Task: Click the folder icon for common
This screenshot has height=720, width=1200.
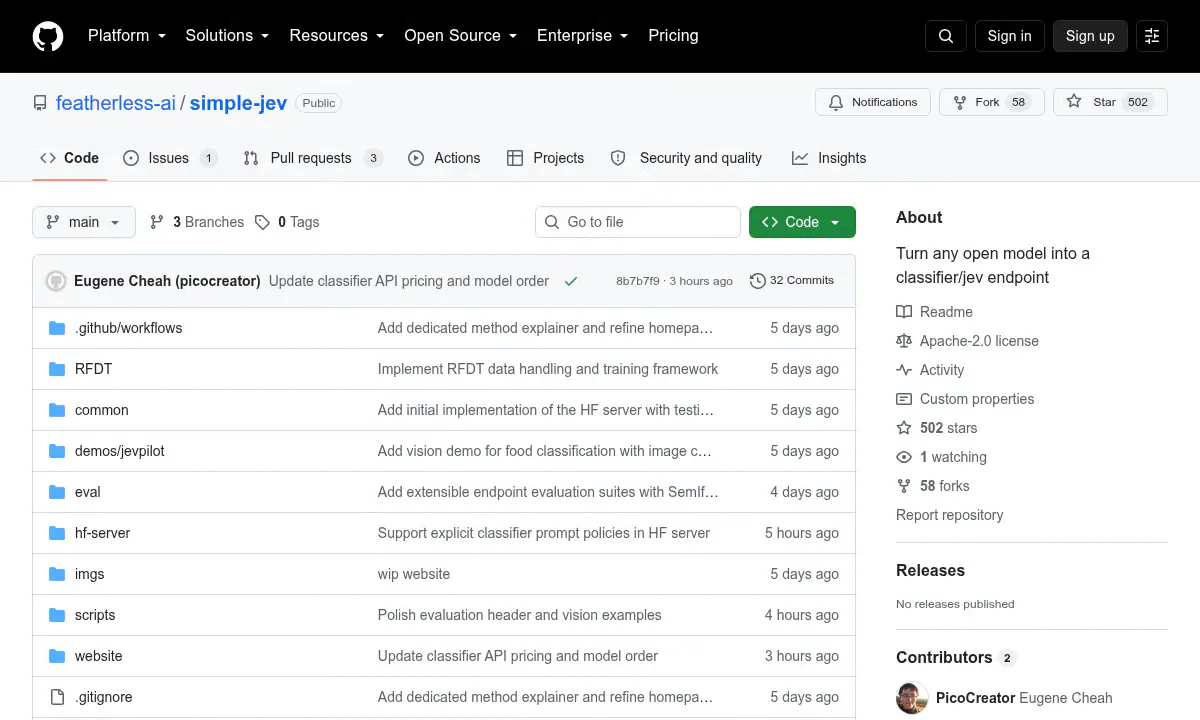Action: click(x=57, y=410)
